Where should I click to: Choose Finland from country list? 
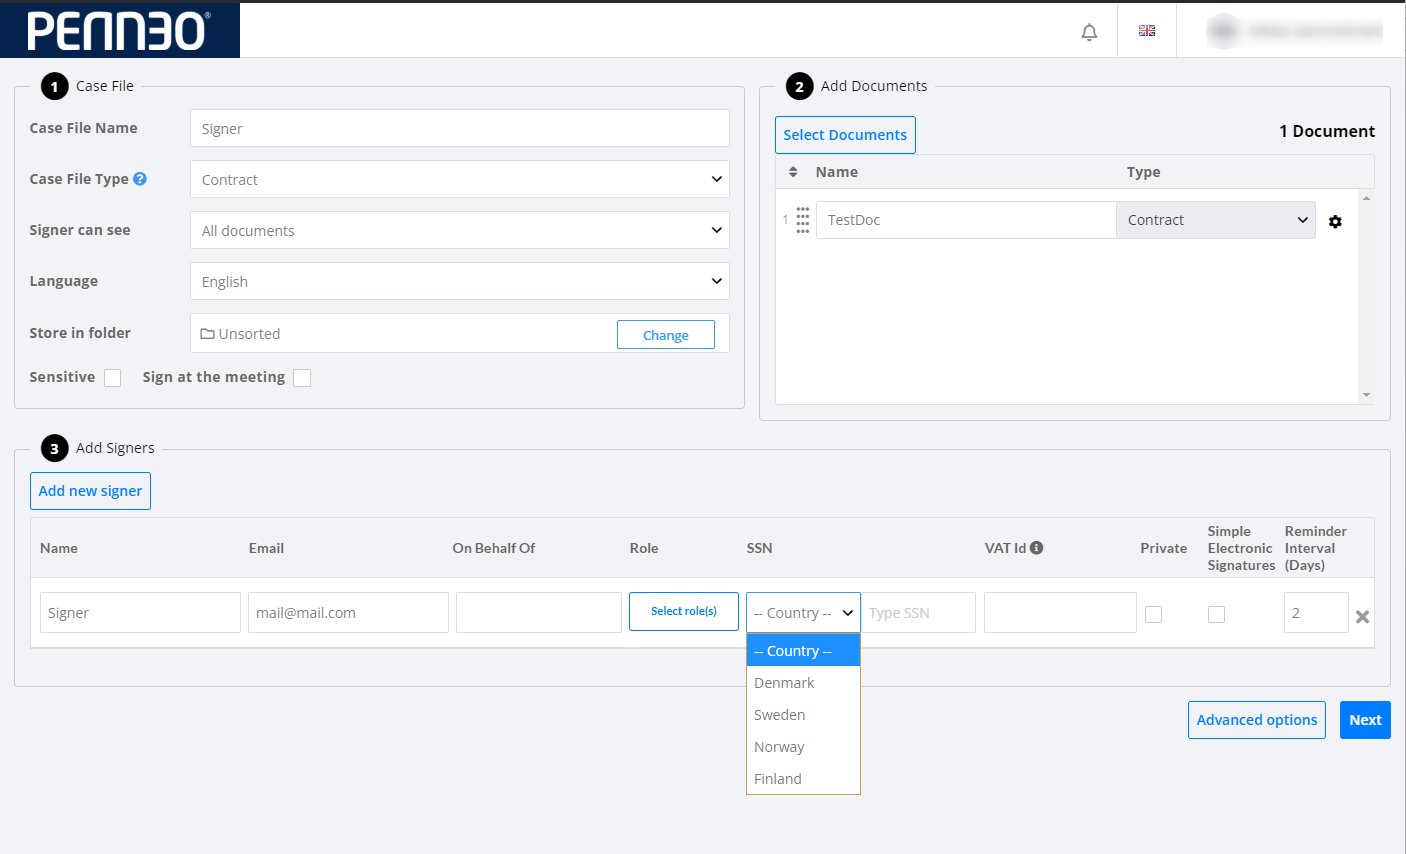click(x=803, y=779)
